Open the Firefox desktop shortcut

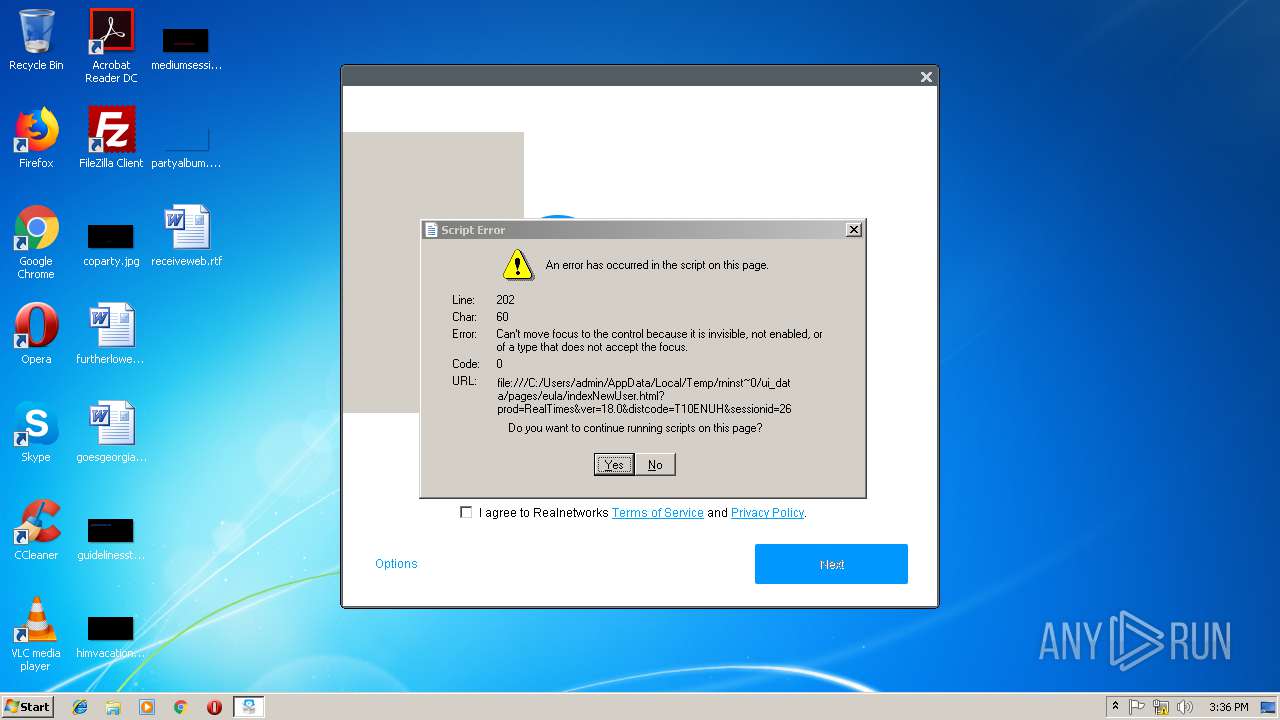36,138
